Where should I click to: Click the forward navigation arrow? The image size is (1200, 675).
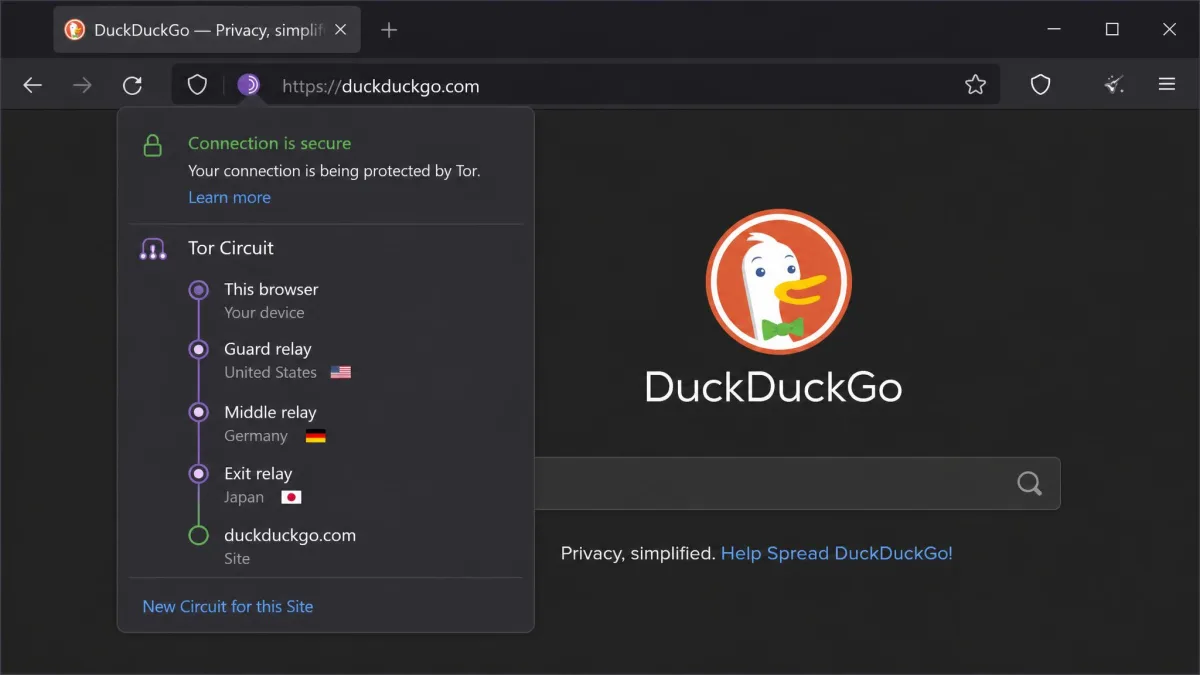82,85
